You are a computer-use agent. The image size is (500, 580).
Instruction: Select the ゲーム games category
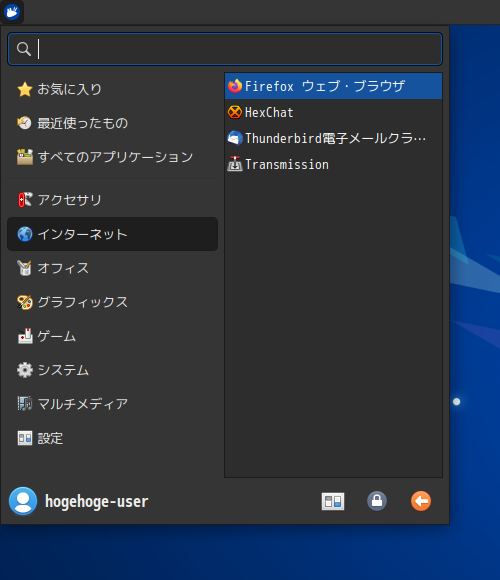[112, 336]
